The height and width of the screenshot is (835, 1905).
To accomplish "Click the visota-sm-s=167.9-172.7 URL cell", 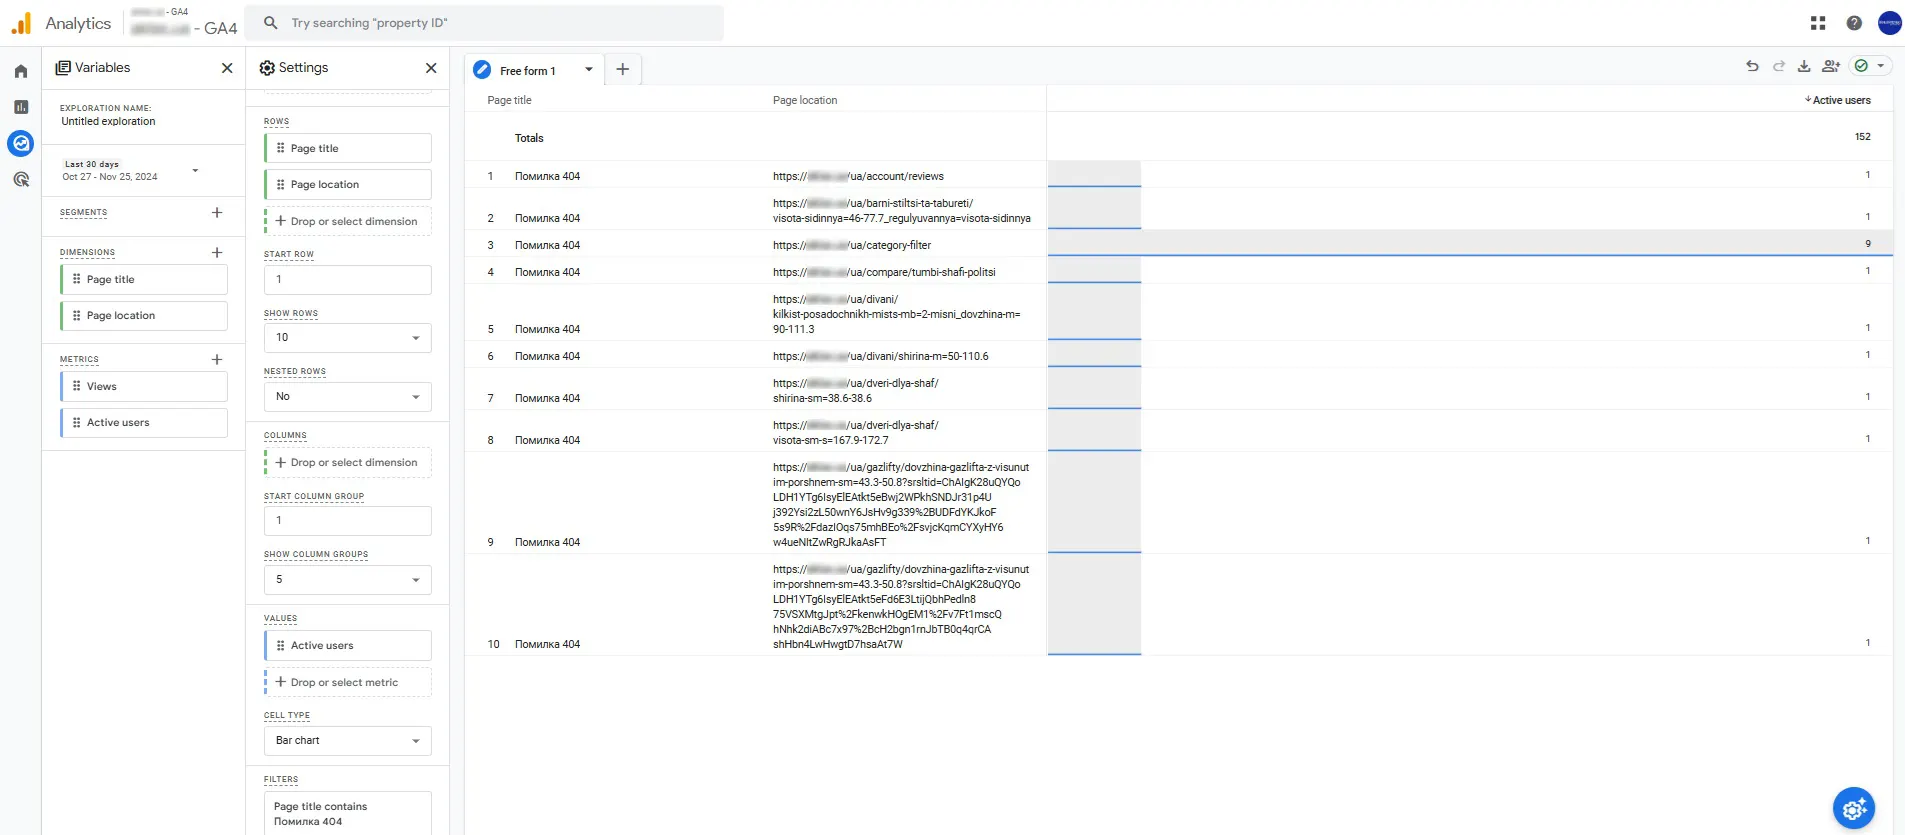I will click(x=856, y=433).
